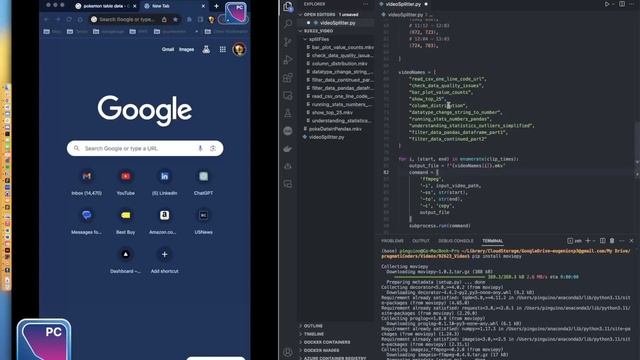The image size is (640, 360).
Task: Open the Testing flask view
Action: tap(288, 113)
